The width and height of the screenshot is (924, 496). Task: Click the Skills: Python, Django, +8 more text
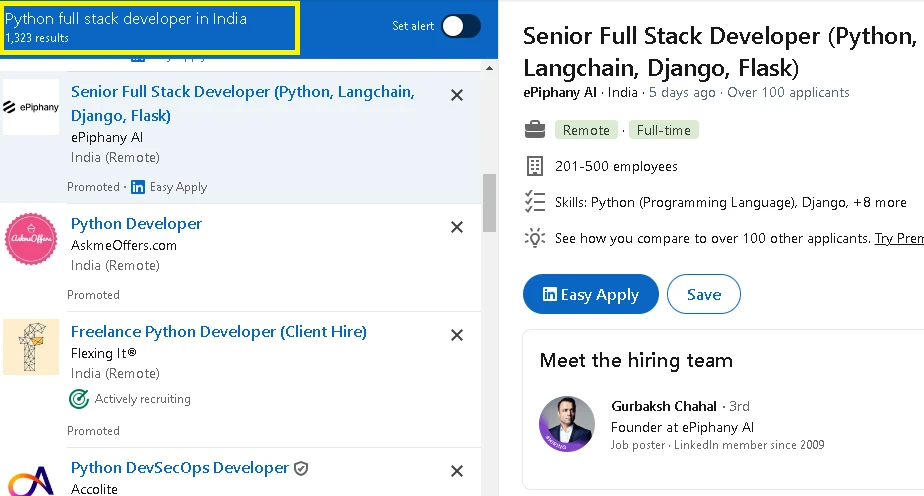pos(731,203)
